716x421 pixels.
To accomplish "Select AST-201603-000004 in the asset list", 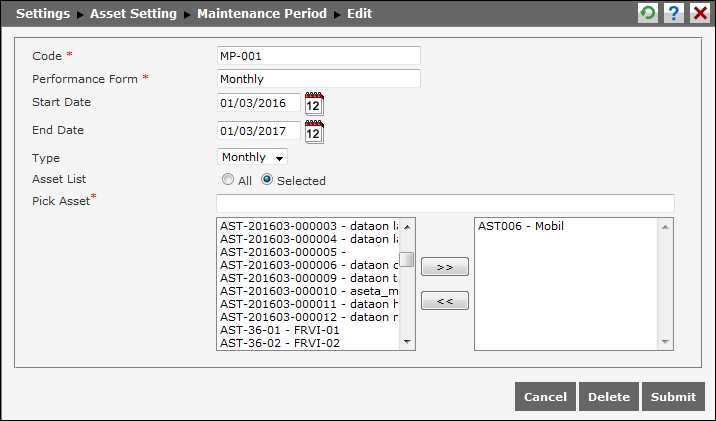I will 309,239.
